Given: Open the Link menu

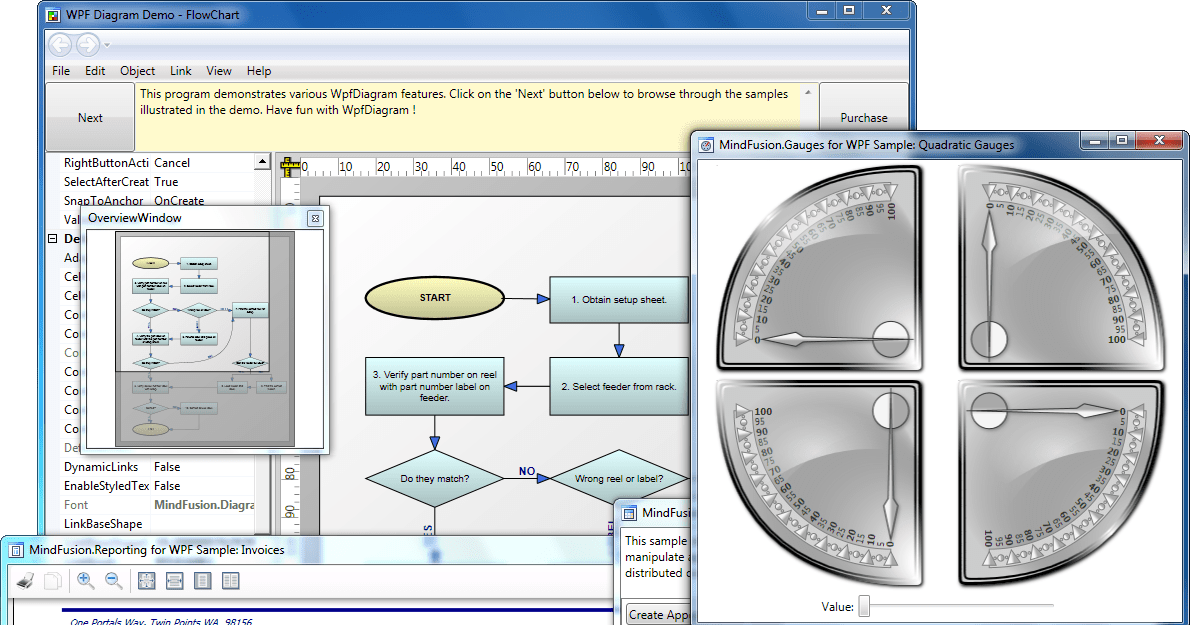Looking at the screenshot, I should coord(180,71).
